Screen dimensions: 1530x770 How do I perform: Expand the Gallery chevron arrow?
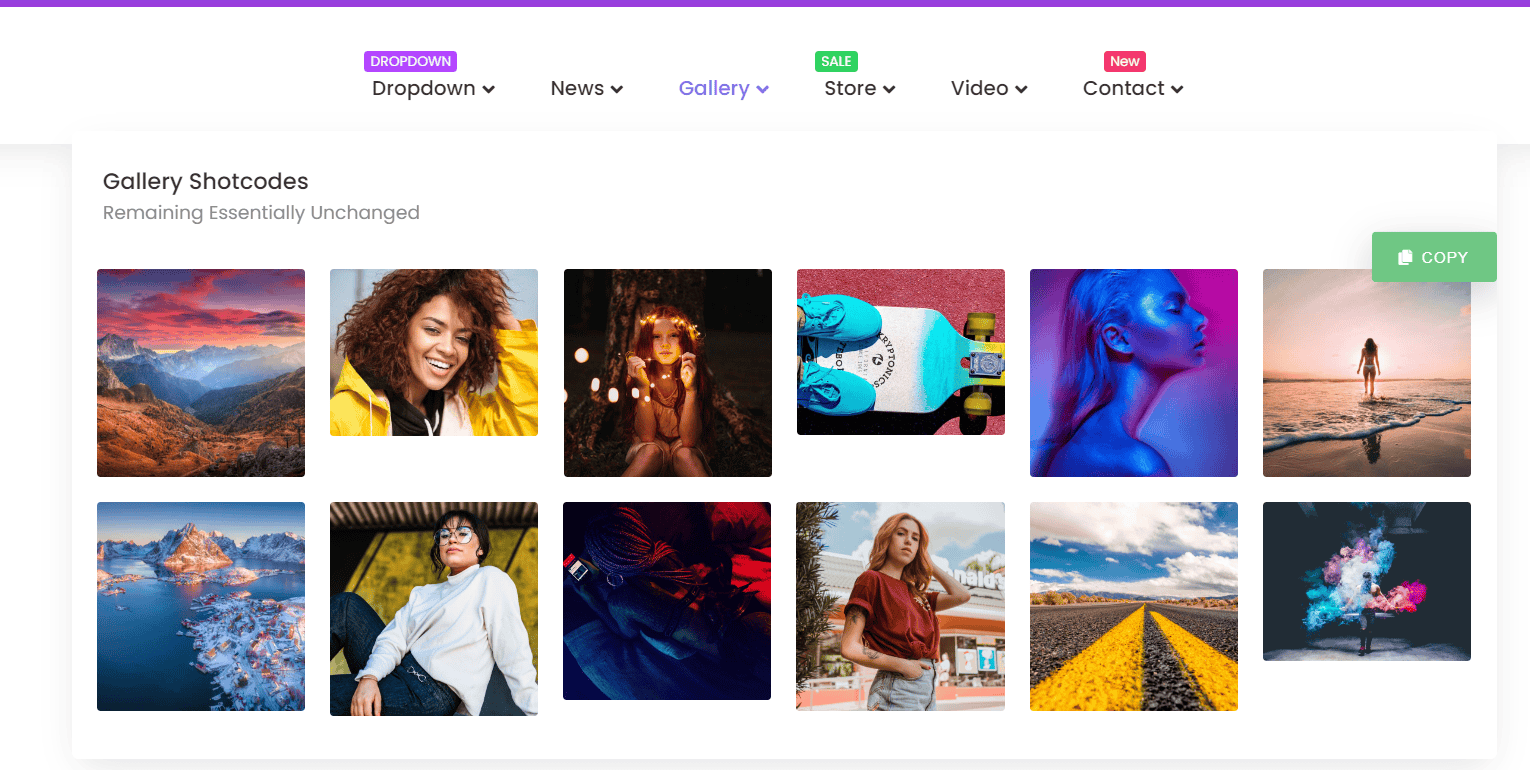coord(762,89)
